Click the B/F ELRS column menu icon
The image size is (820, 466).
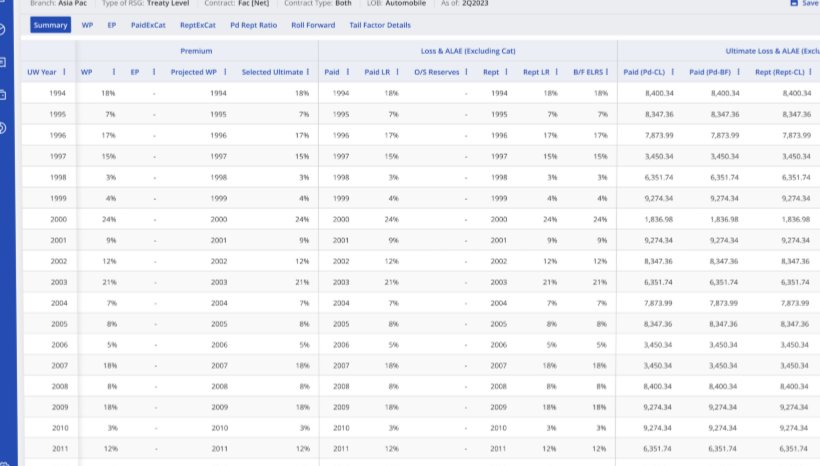tap(607, 72)
